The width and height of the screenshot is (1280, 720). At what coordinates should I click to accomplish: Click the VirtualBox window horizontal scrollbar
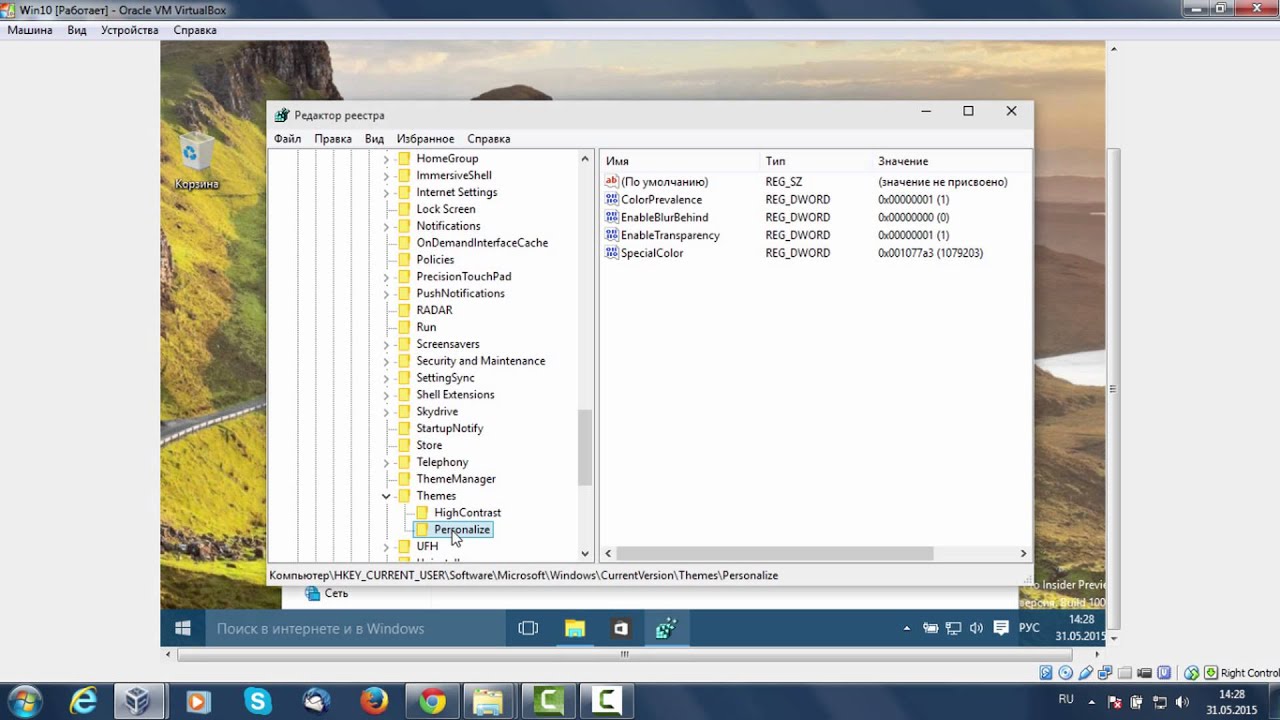pos(625,655)
